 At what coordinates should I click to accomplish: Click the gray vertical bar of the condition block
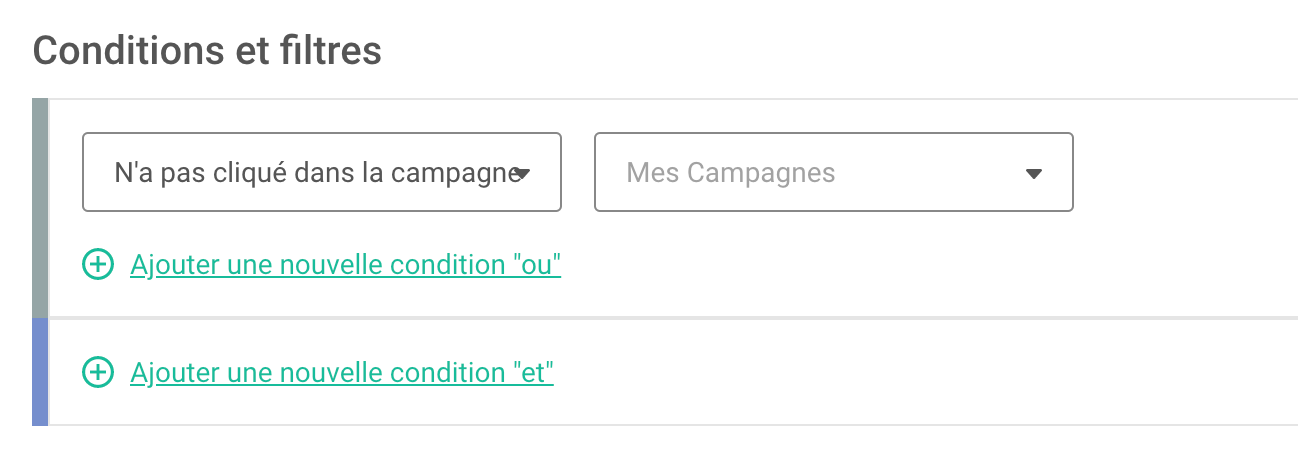40,208
